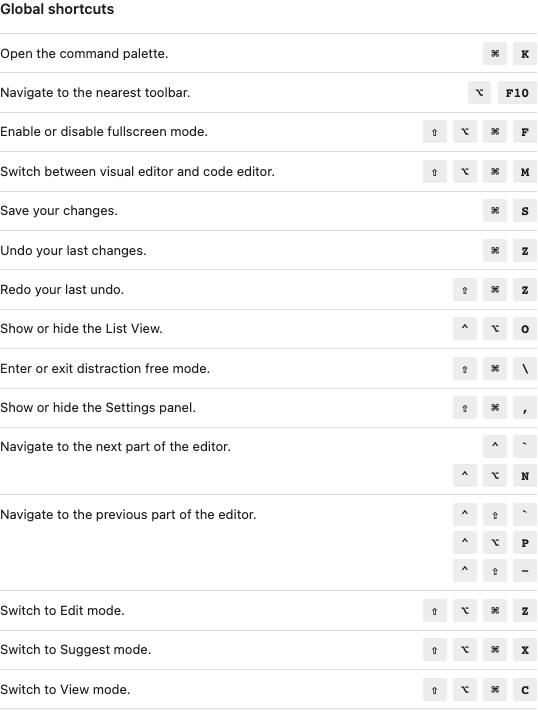Click the Shift key in Redo row
This screenshot has width=538, height=710.
tap(465, 290)
